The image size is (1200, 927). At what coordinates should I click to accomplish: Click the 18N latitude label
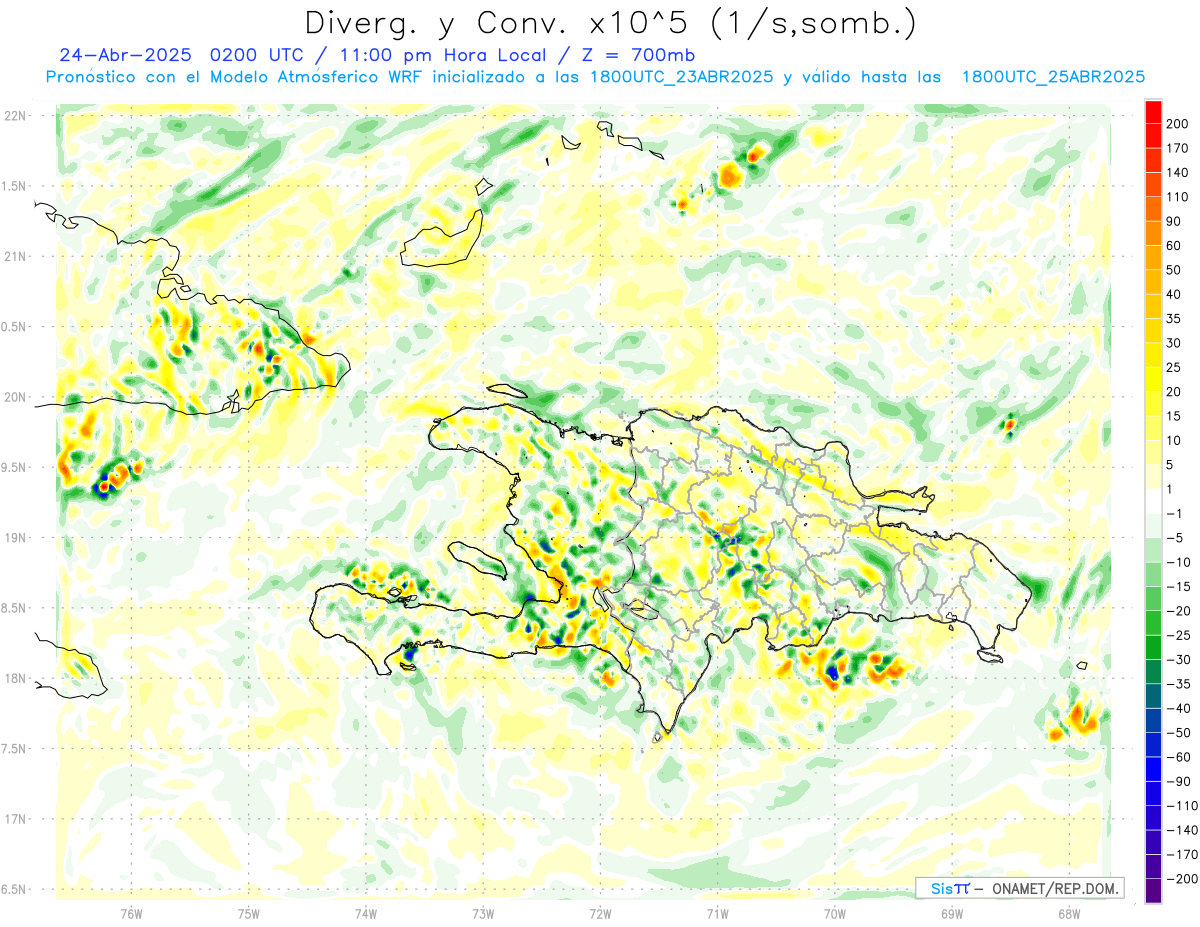pos(15,678)
